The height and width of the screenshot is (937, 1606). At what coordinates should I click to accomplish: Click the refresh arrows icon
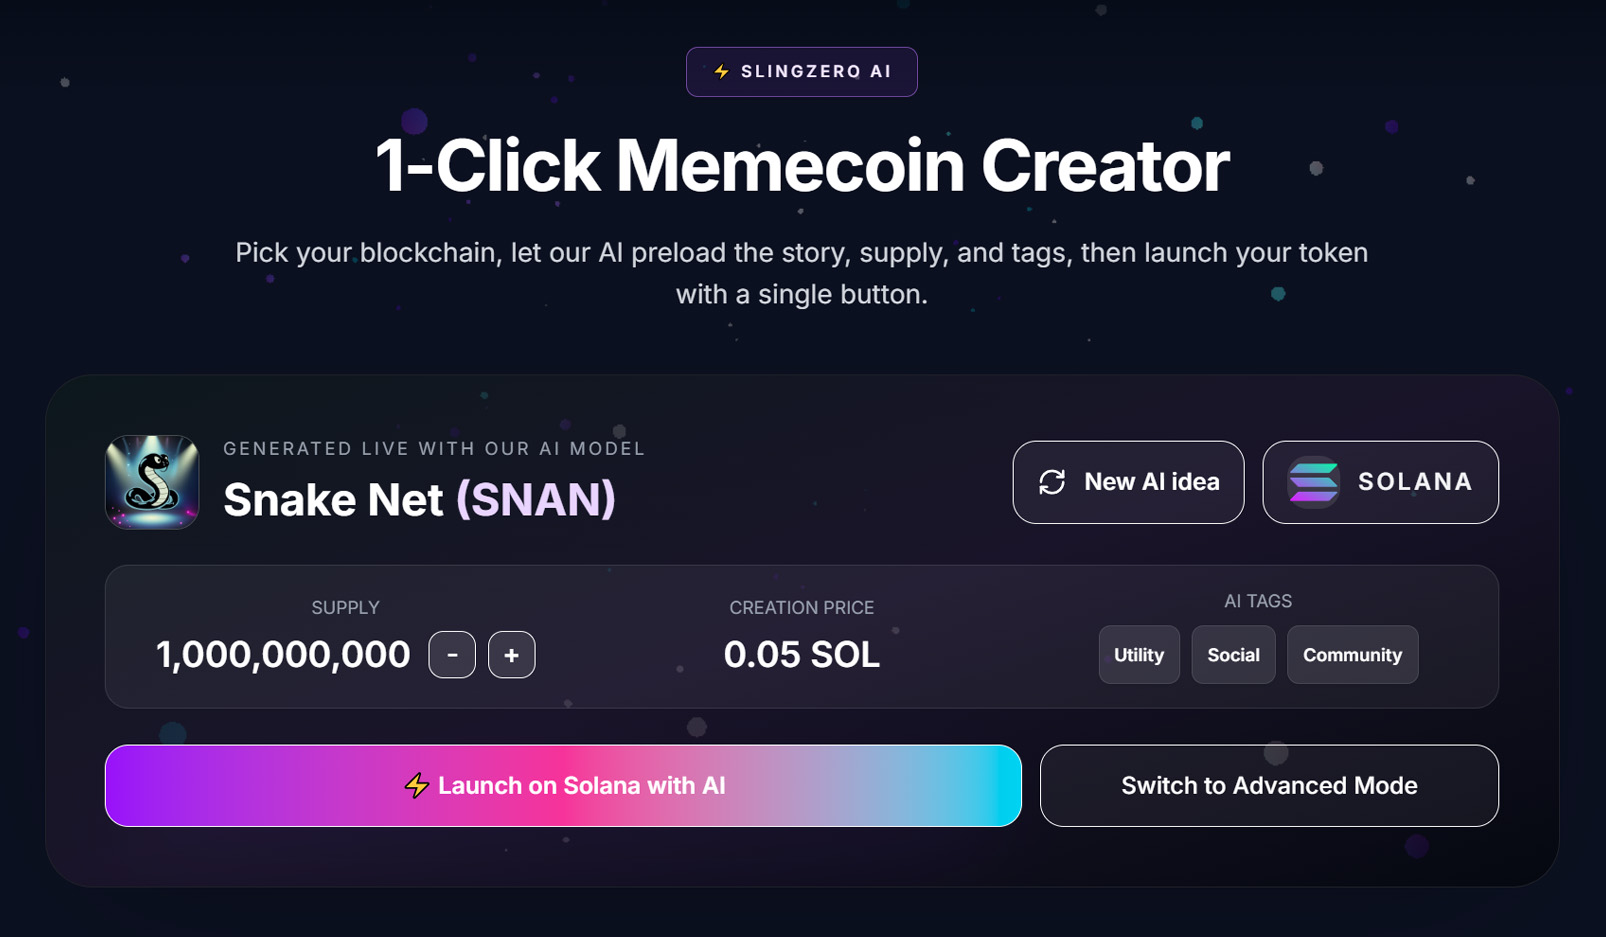tap(1052, 482)
